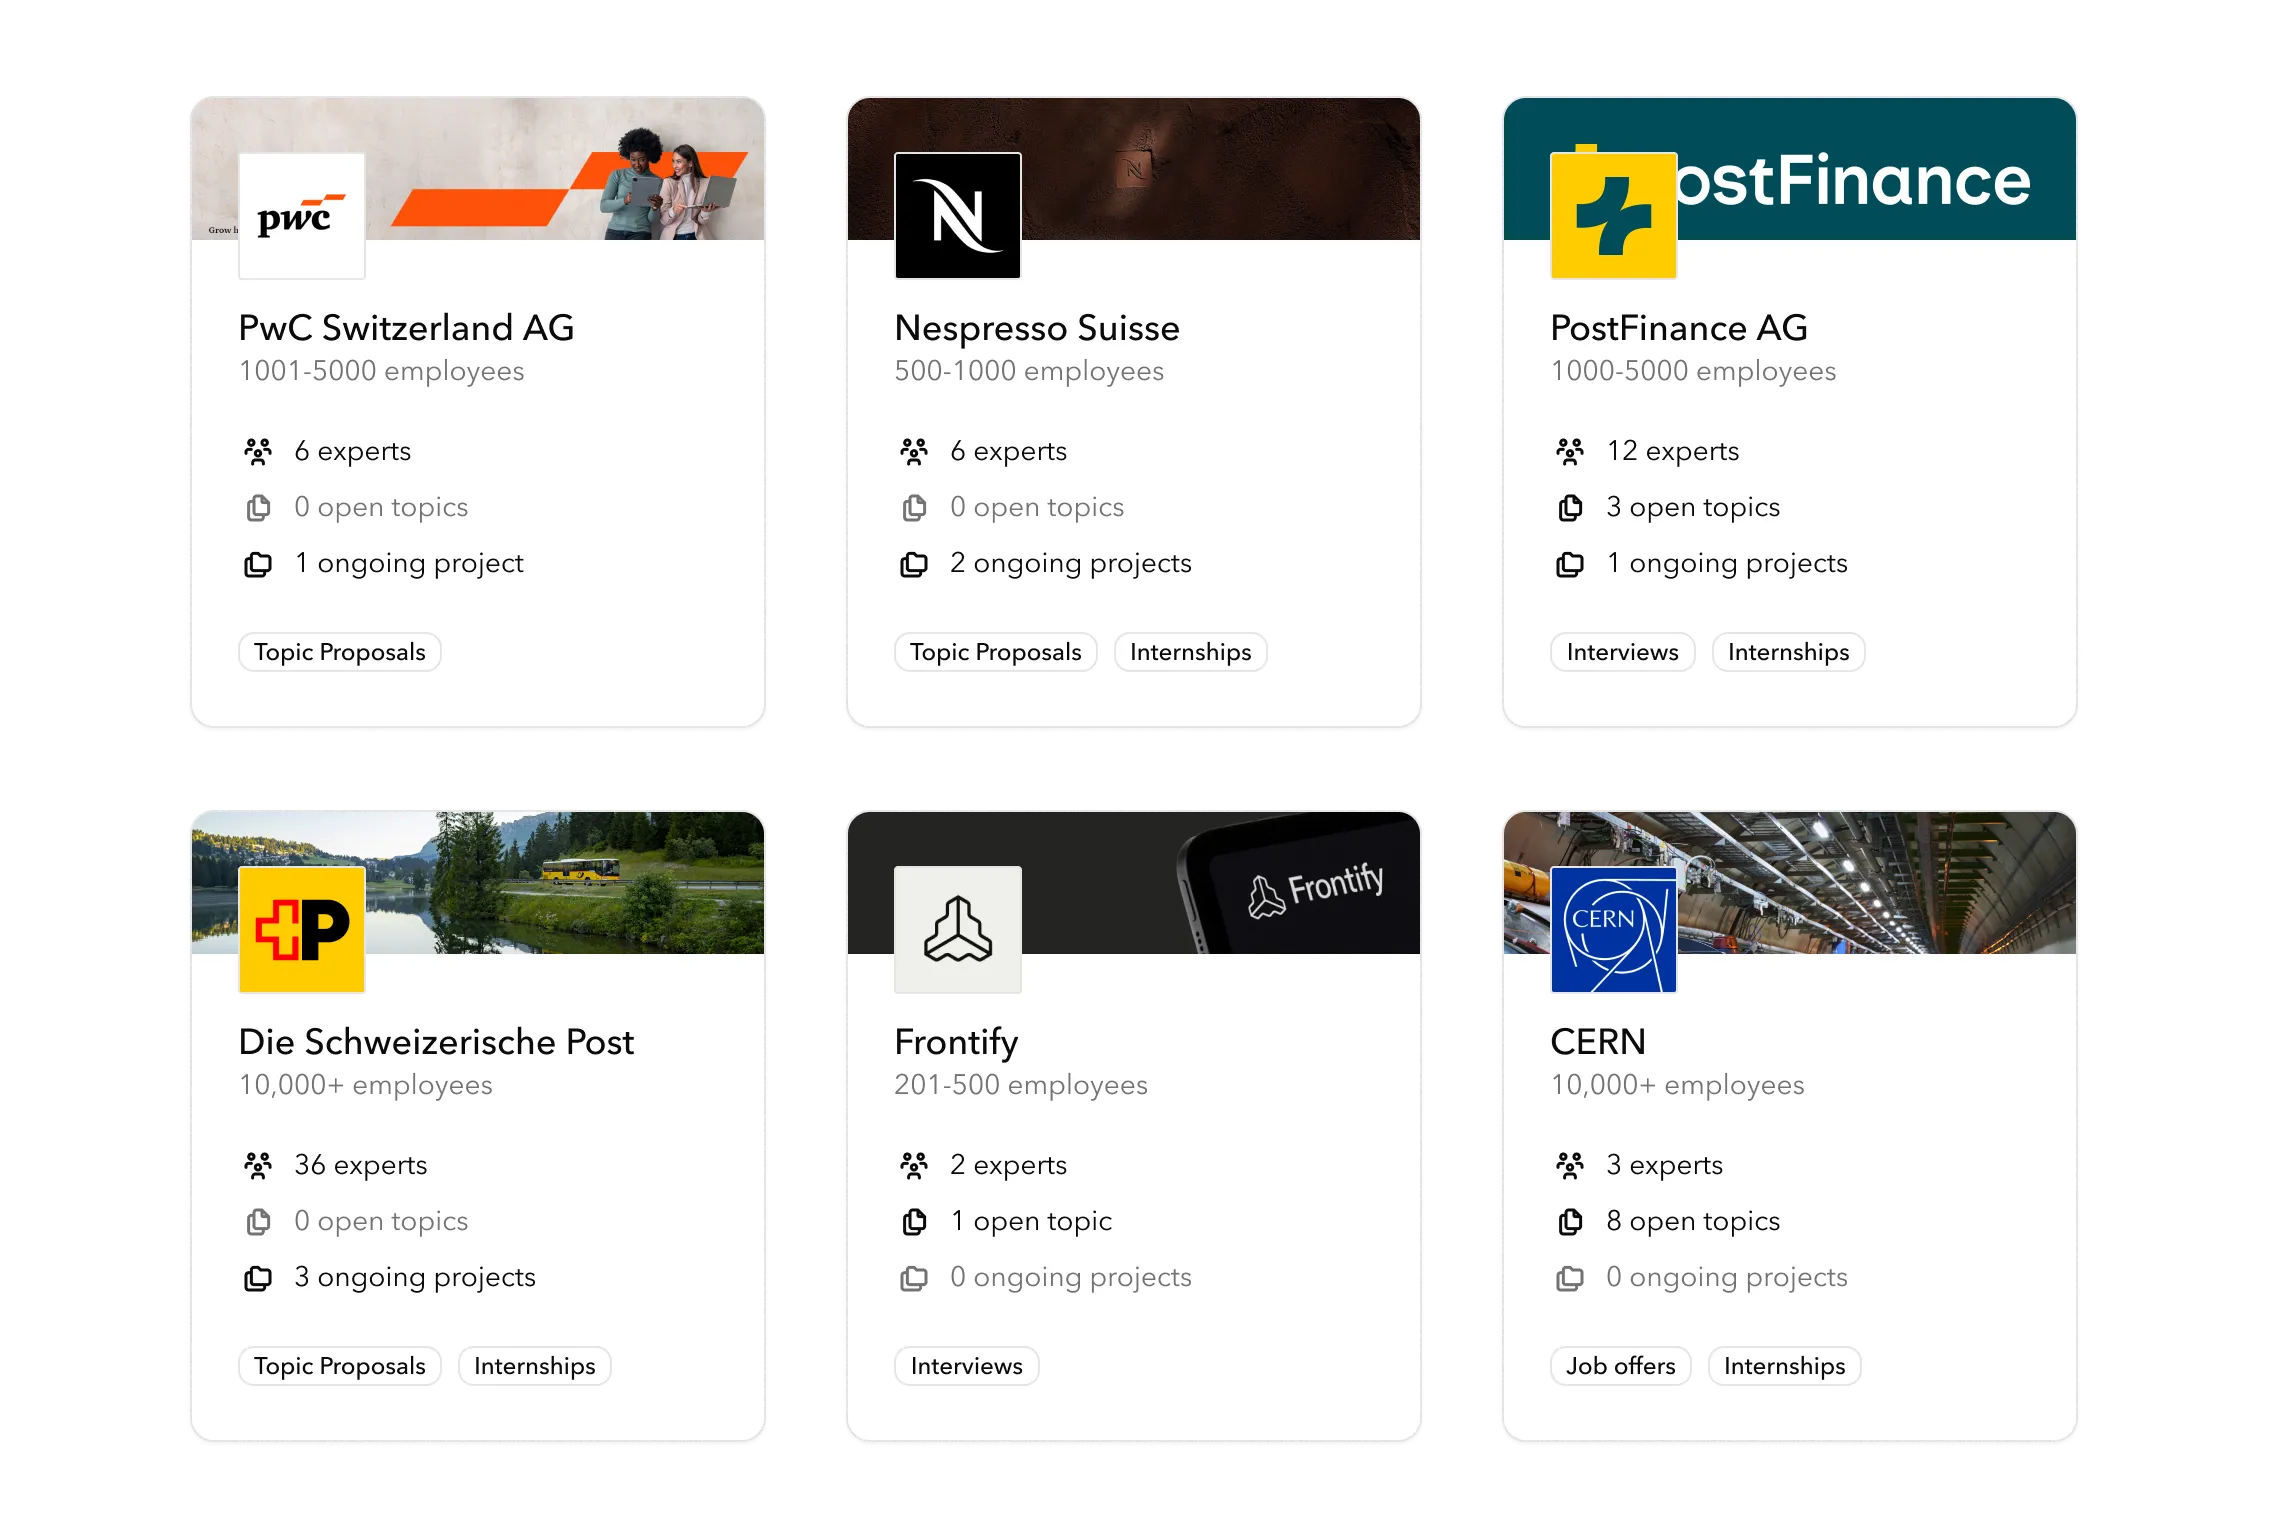
Task: Select Job offers tag on CERN card
Action: coord(1620,1366)
